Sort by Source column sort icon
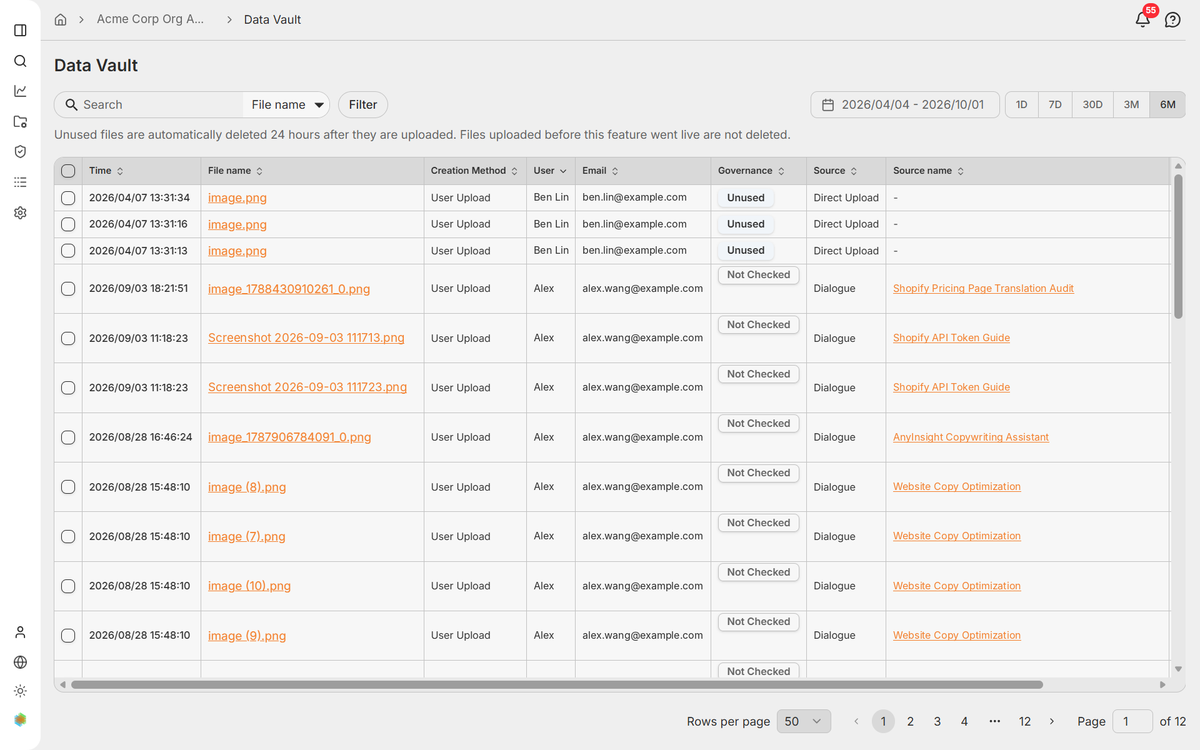 [x=853, y=171]
